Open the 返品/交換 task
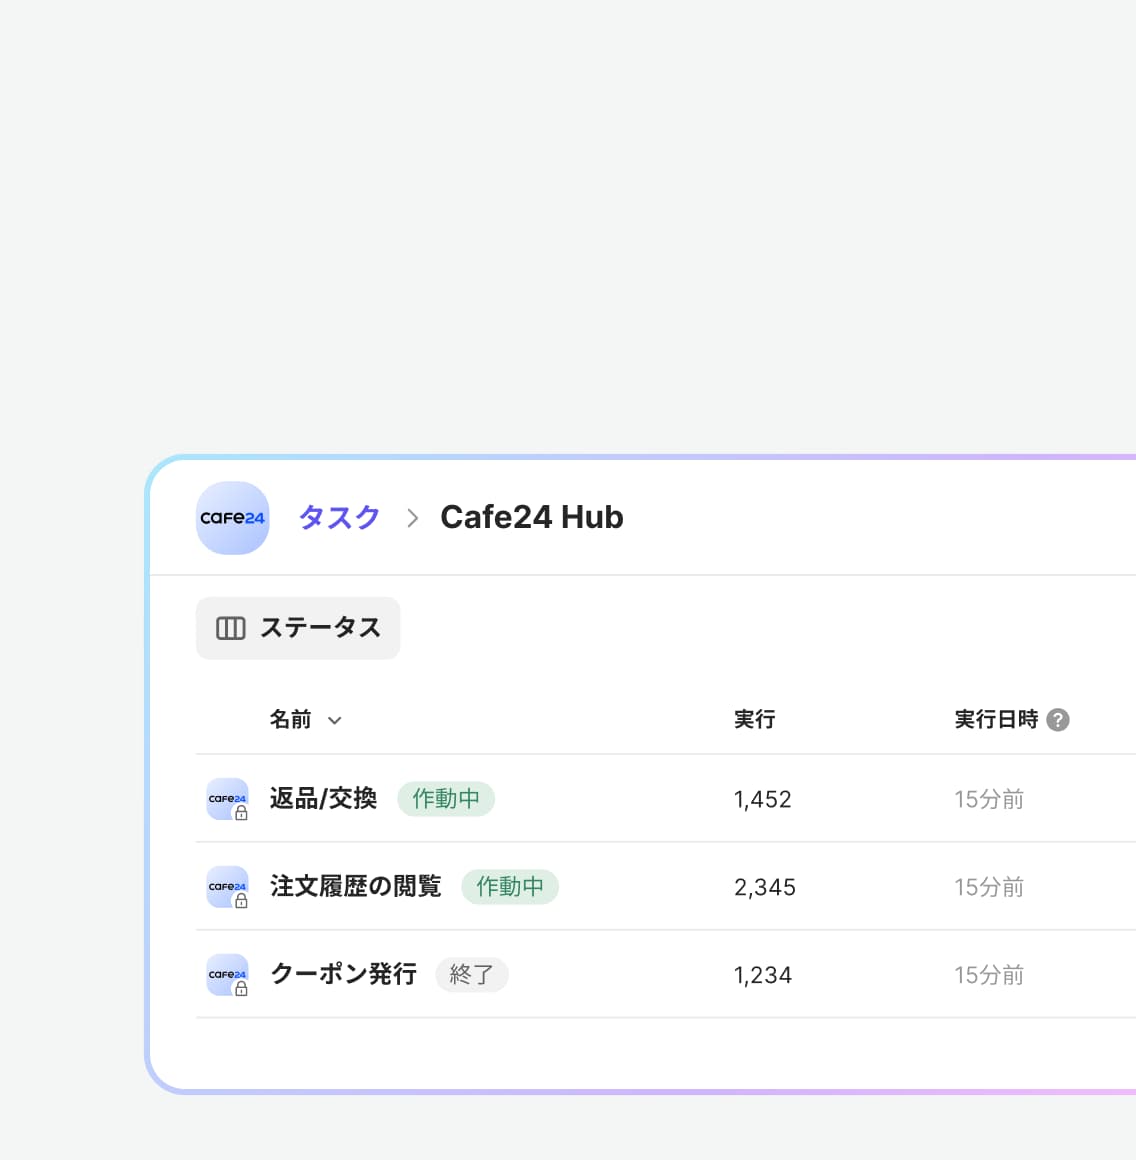The width and height of the screenshot is (1136, 1160). (323, 799)
